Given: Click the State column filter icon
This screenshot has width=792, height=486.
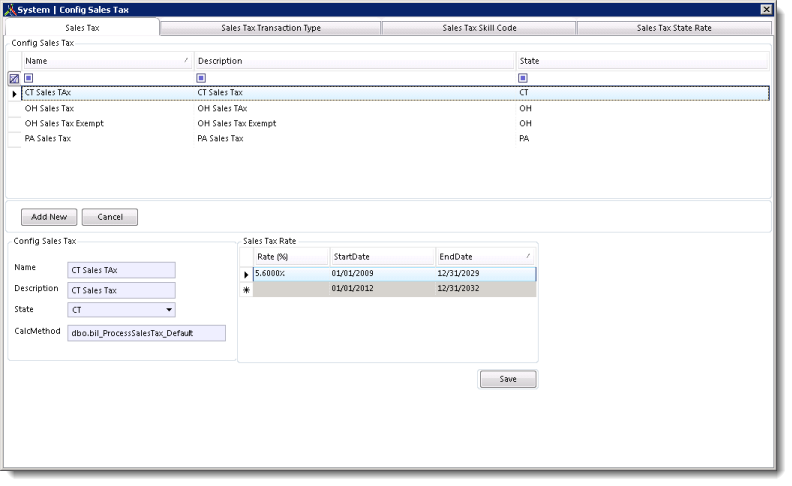Looking at the screenshot, I should [x=523, y=78].
